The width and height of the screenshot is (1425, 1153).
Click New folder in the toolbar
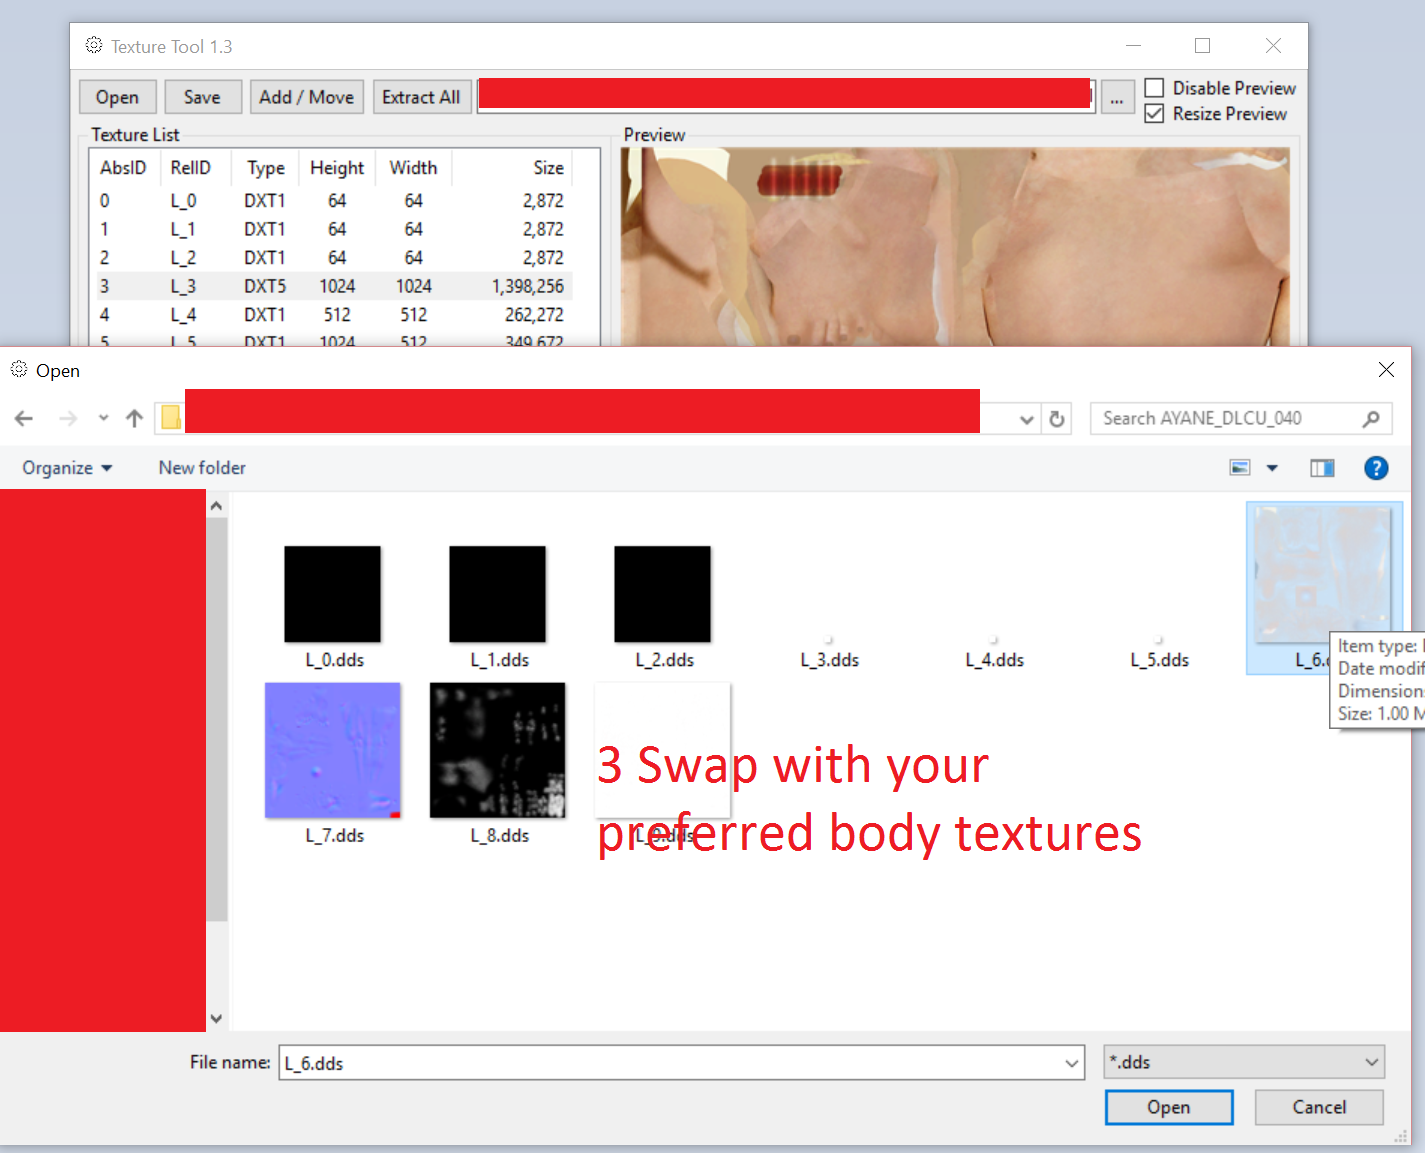pyautogui.click(x=202, y=468)
